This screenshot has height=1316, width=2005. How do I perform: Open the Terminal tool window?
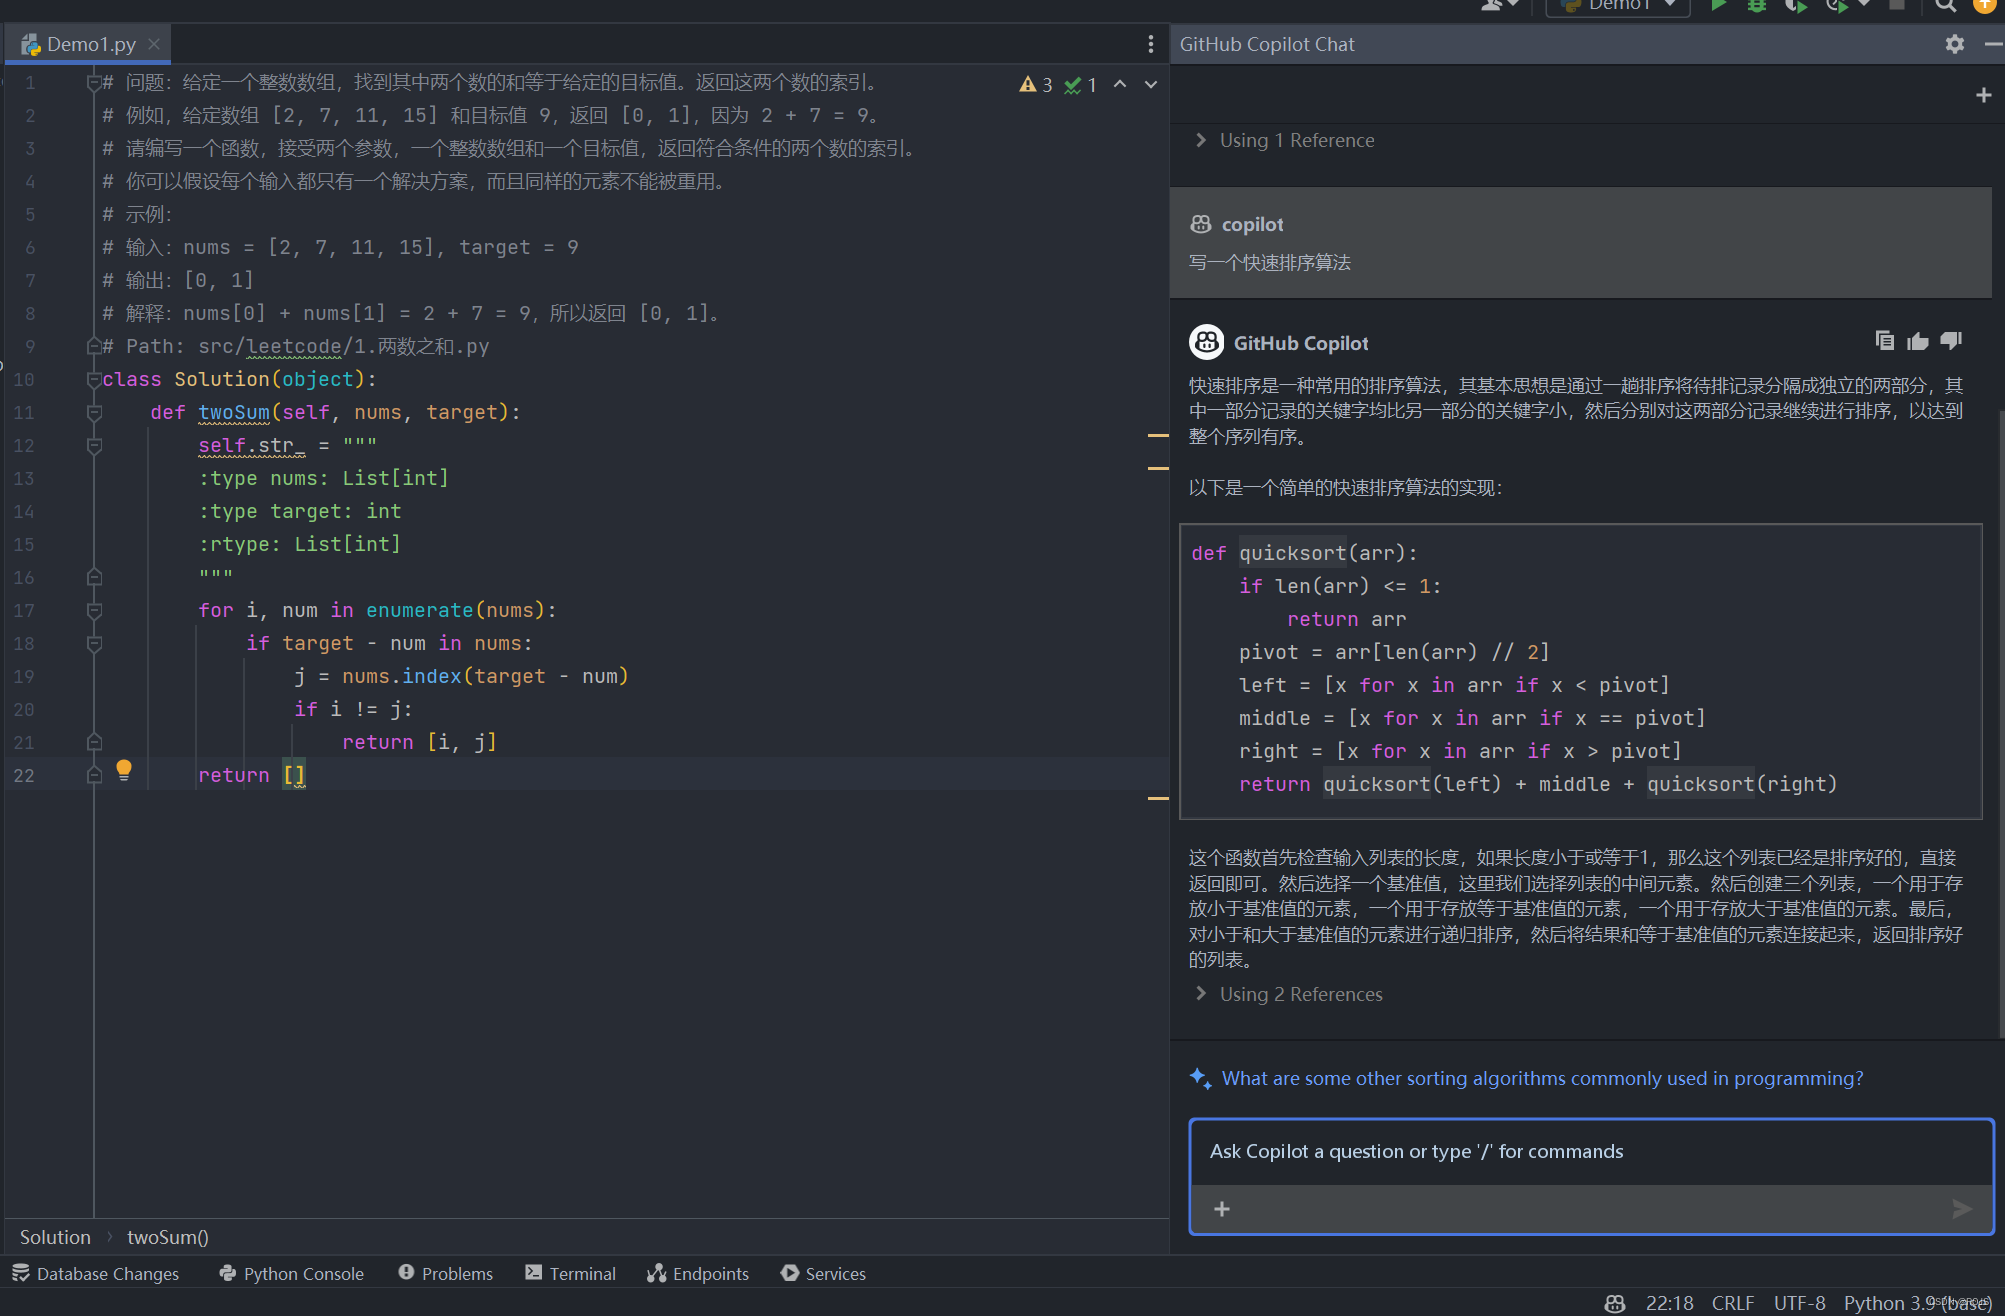tap(570, 1273)
